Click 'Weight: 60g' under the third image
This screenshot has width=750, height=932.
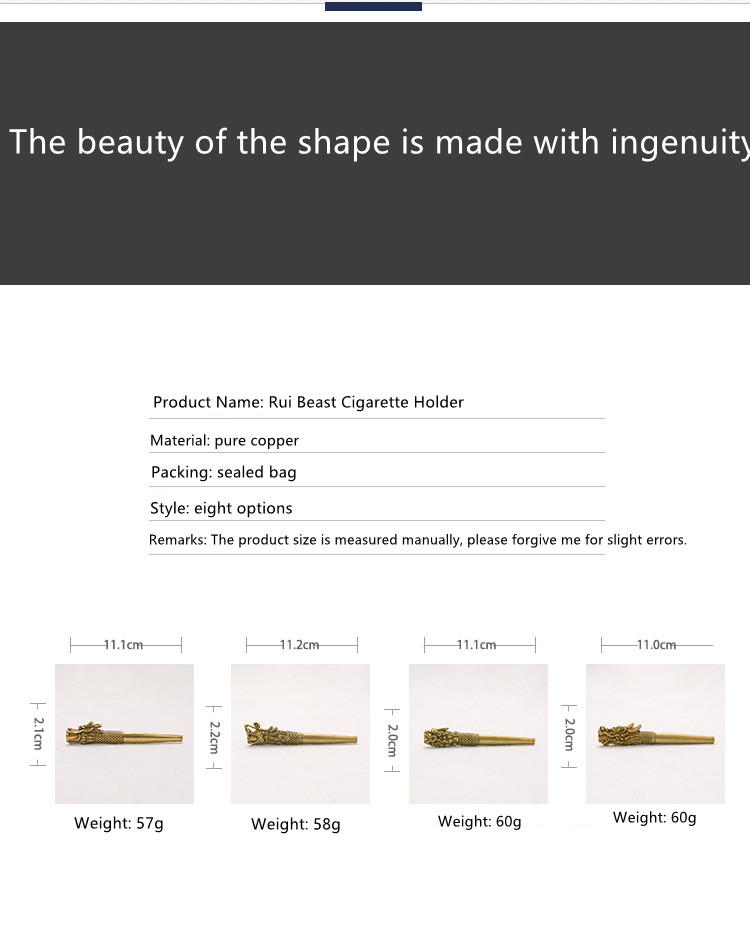[x=479, y=822]
